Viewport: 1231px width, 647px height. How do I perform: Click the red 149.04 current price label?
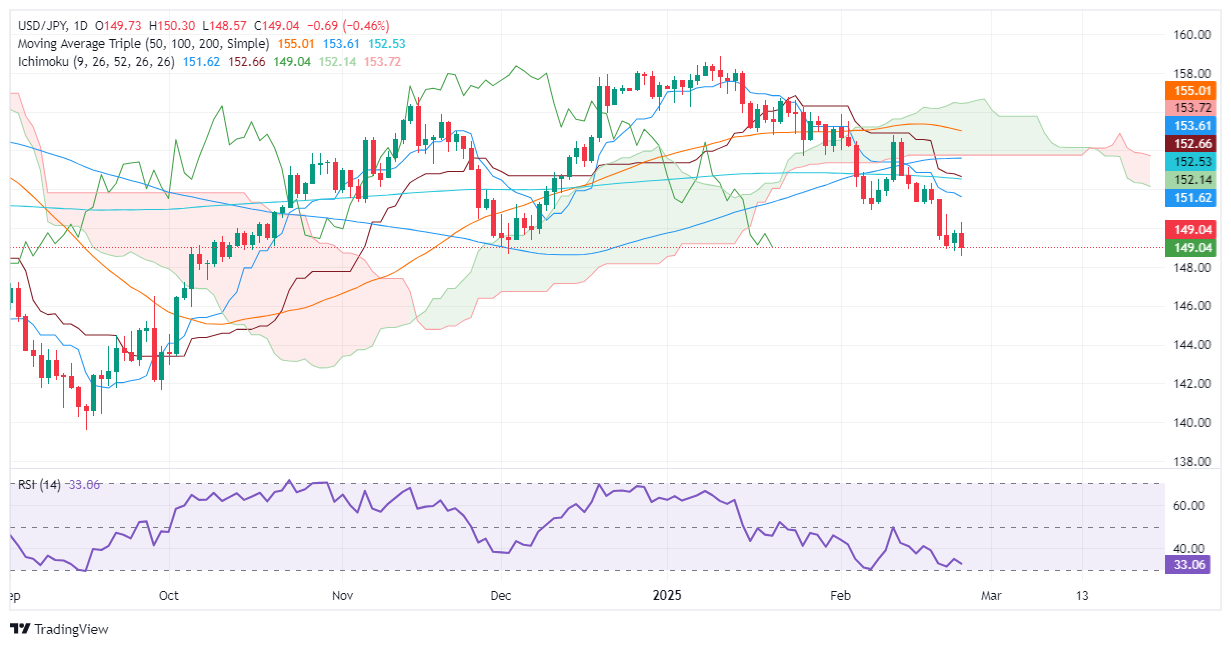tap(1188, 229)
